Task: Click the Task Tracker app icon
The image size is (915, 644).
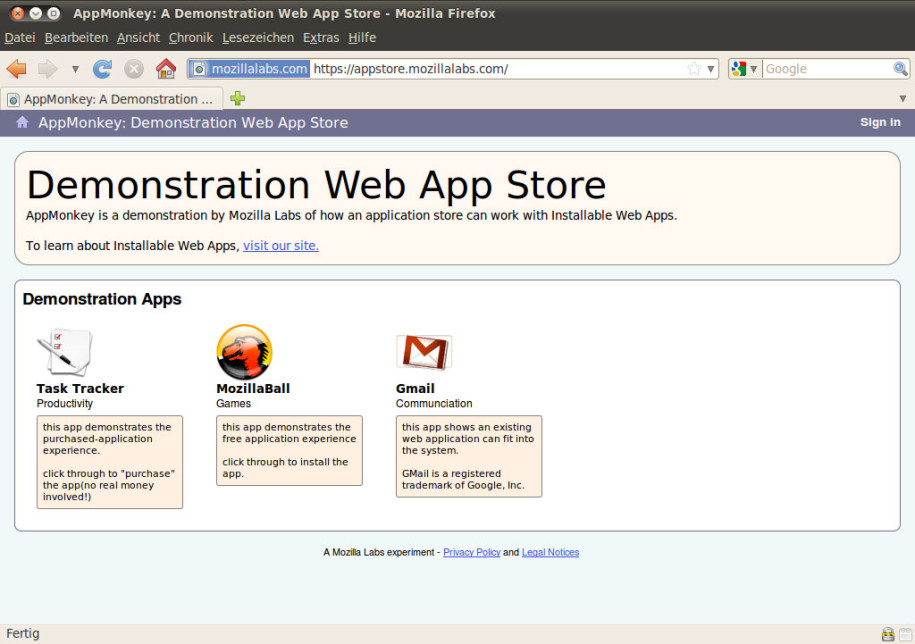Action: (x=65, y=352)
